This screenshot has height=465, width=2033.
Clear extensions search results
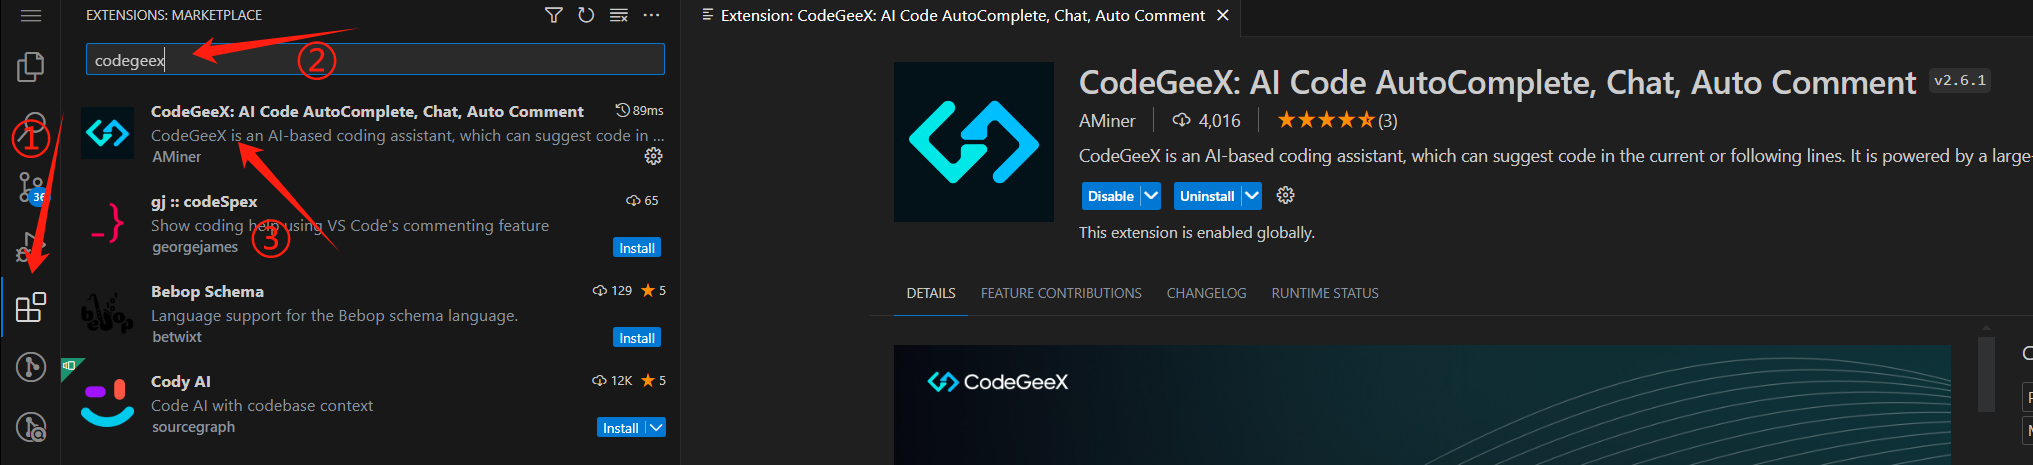tap(619, 15)
